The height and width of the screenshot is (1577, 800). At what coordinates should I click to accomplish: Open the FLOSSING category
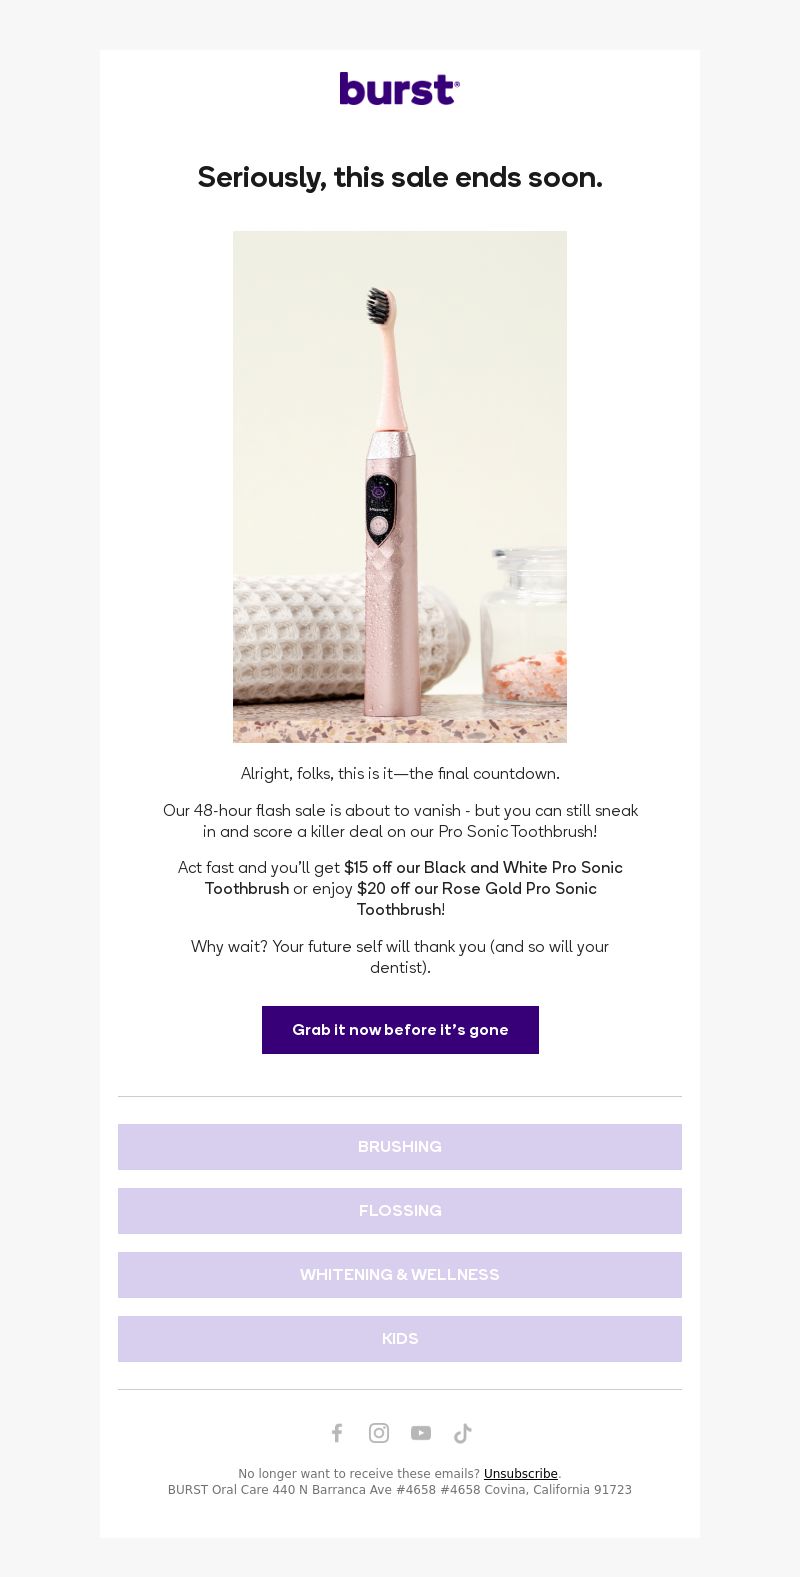coord(400,1211)
